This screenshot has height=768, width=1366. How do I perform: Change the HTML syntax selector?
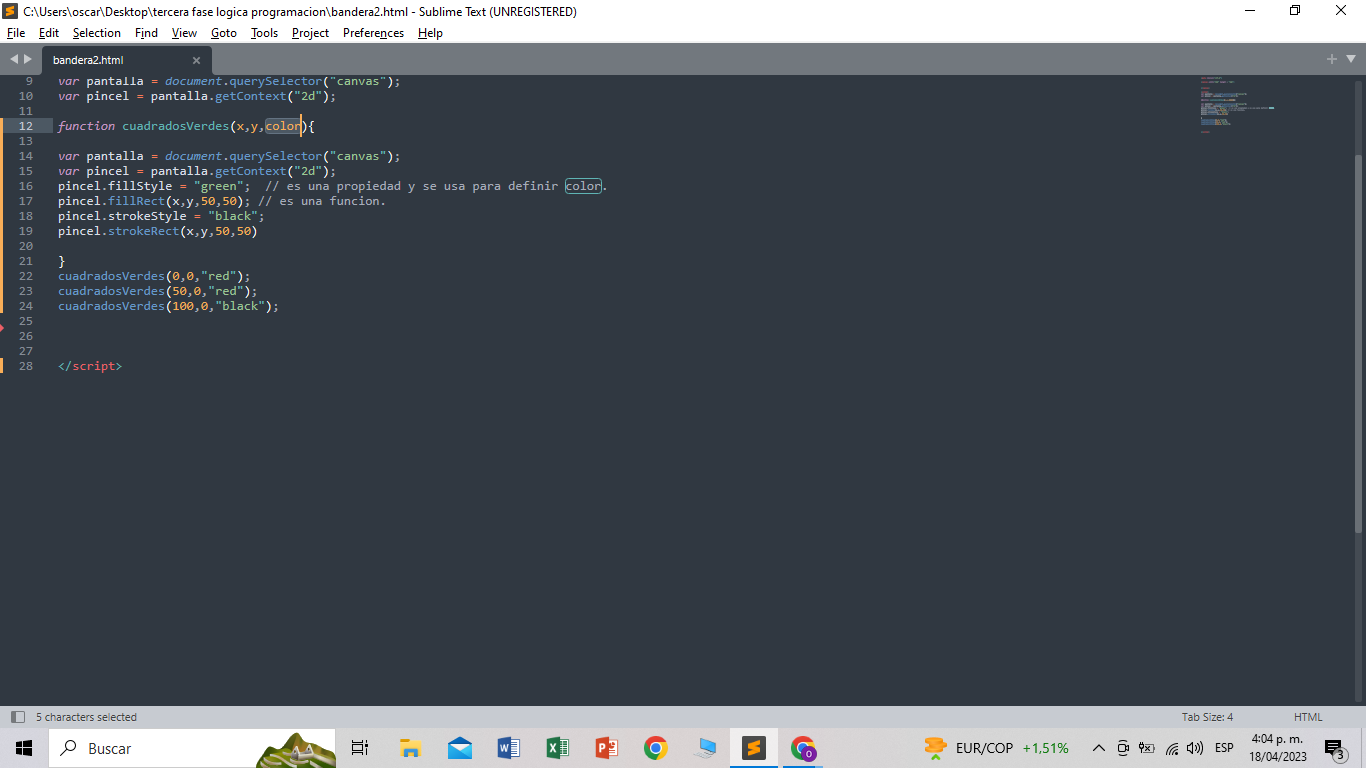(x=1308, y=717)
